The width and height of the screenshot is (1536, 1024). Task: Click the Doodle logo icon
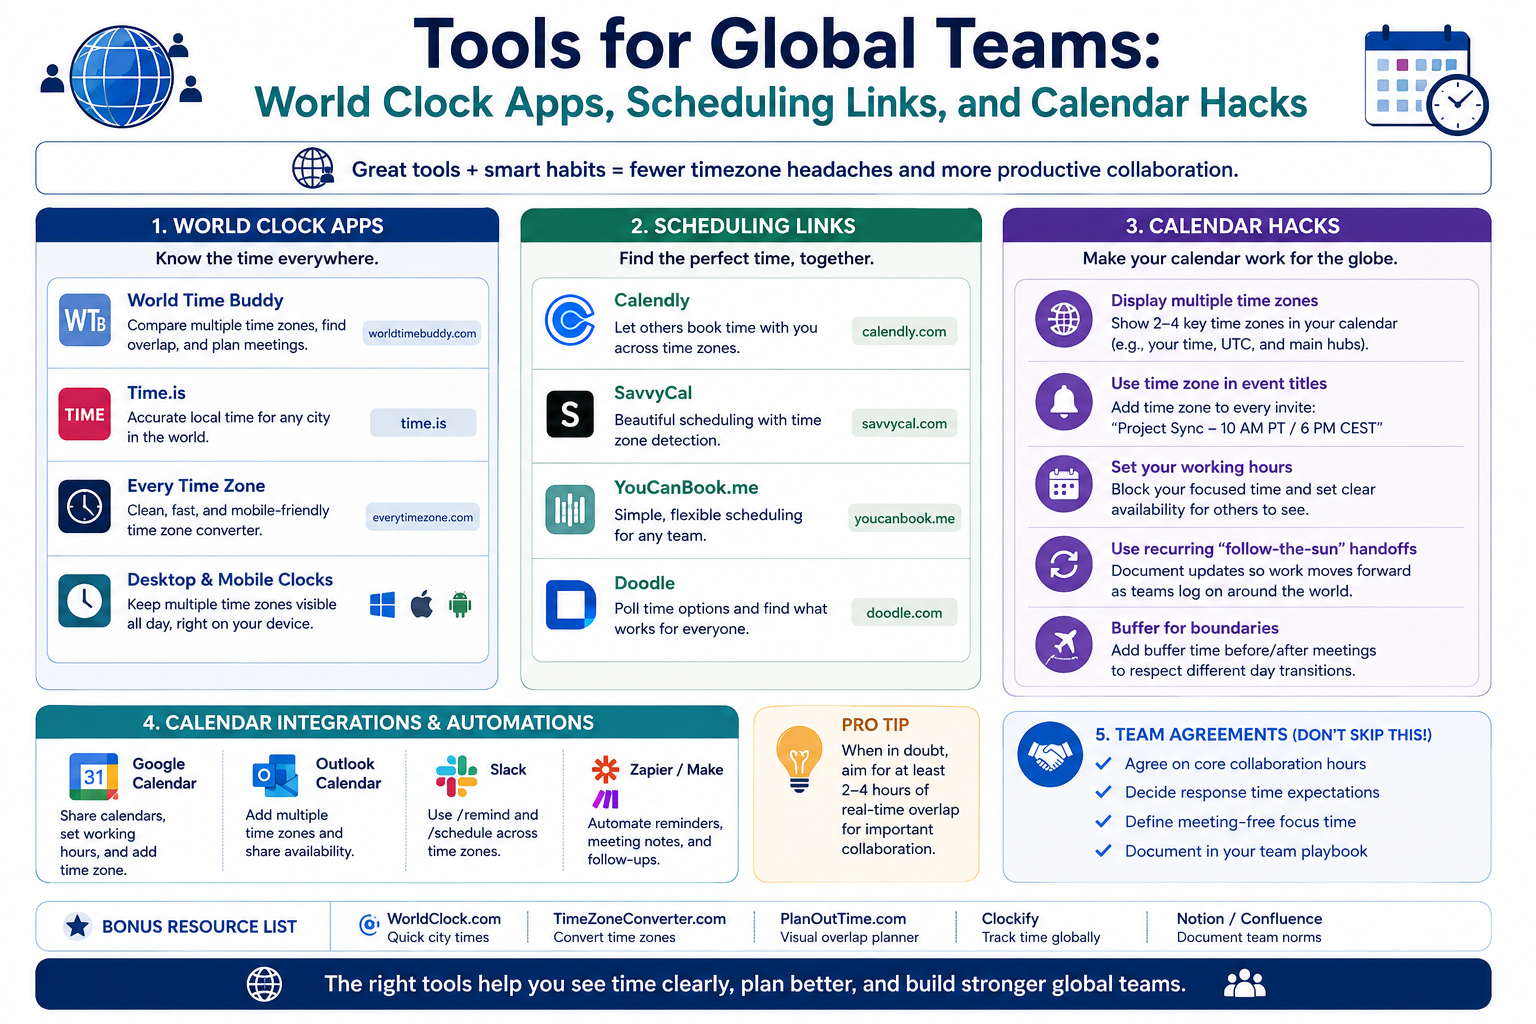pos(571,604)
